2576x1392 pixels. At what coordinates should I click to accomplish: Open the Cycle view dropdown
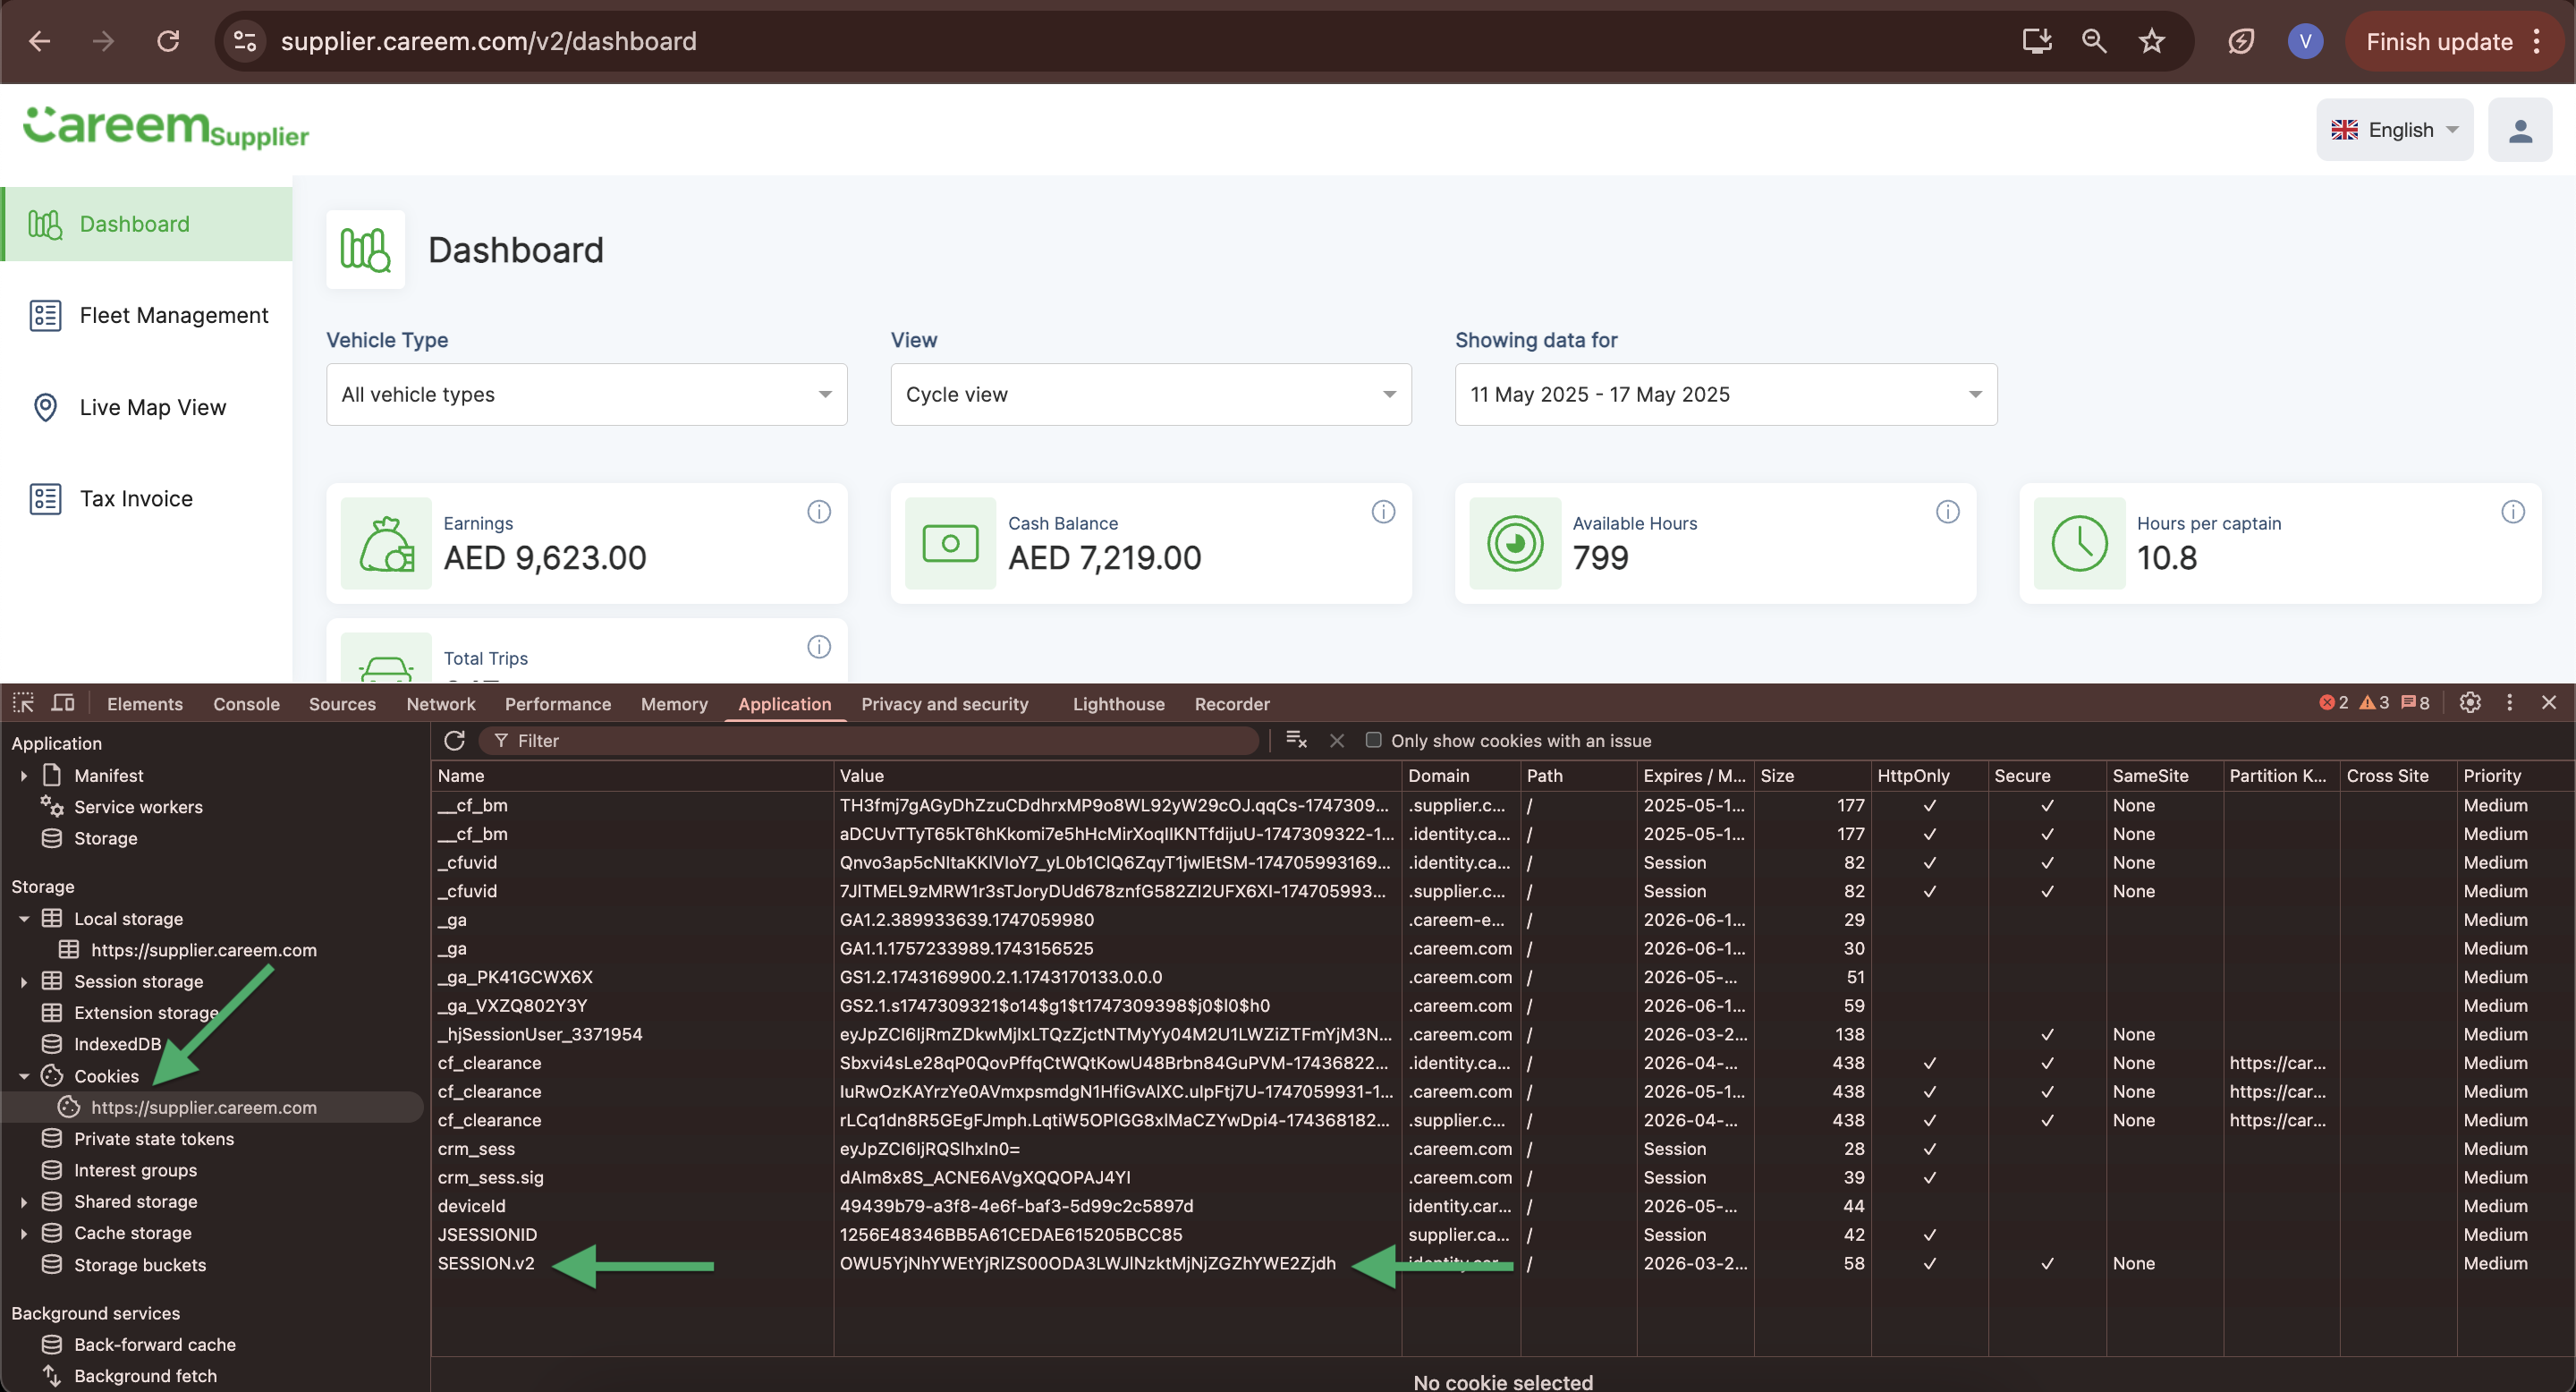[x=1150, y=394]
